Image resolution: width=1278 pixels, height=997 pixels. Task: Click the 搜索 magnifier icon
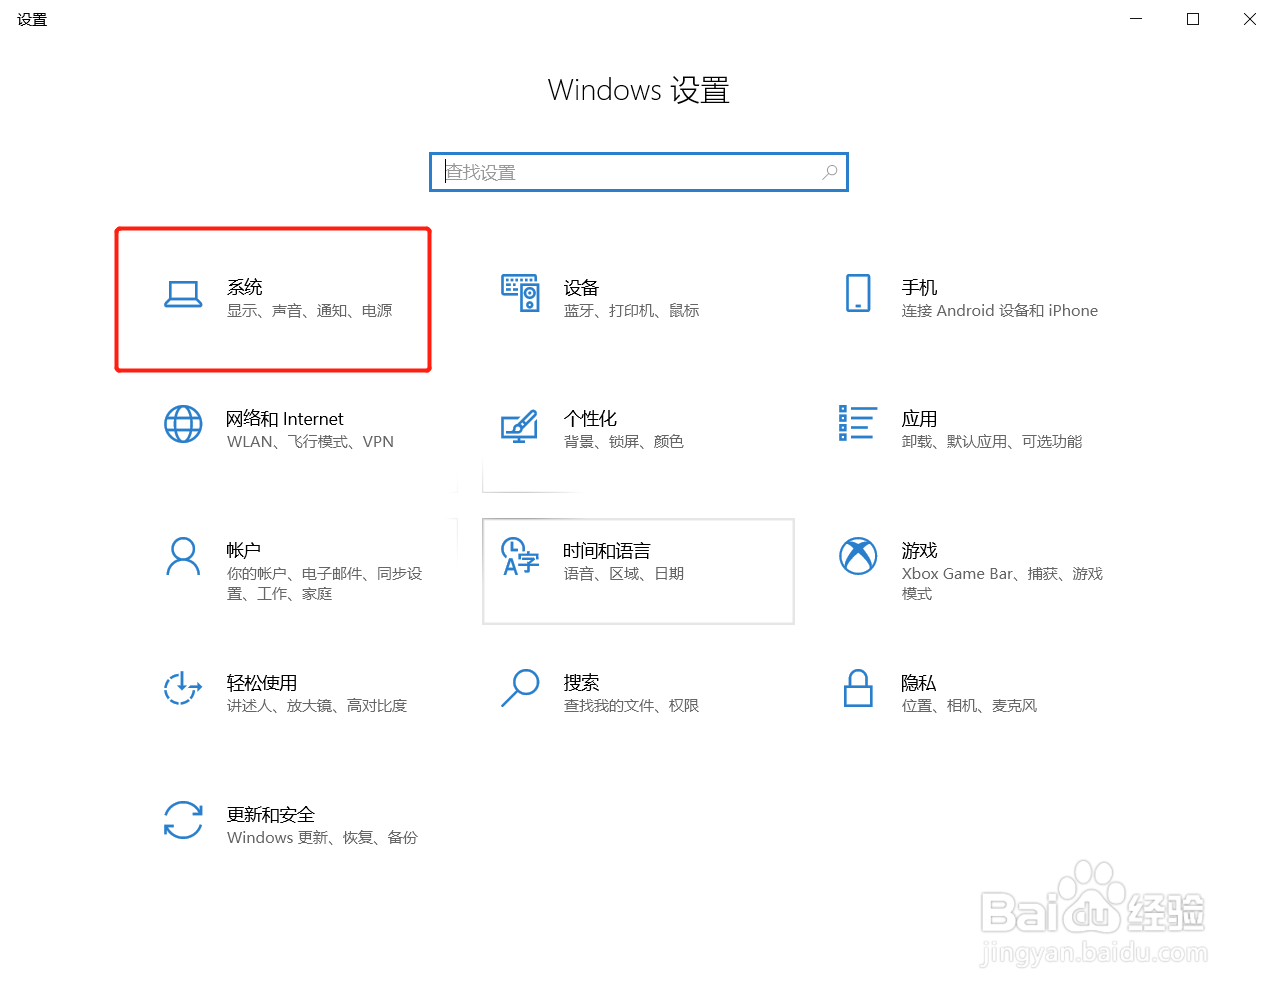(520, 689)
